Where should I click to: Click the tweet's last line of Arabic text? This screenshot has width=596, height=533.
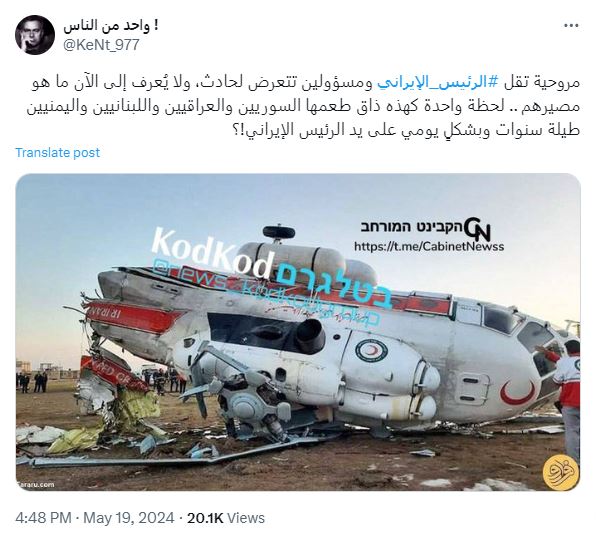[x=405, y=130]
